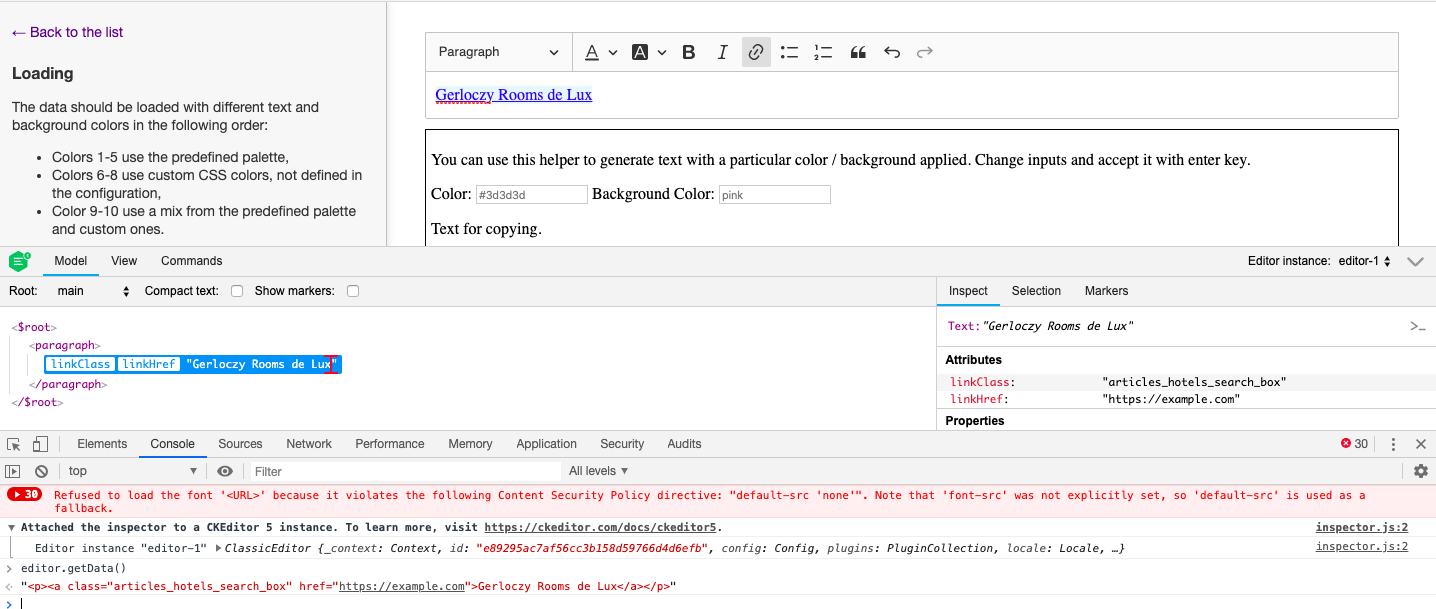The height and width of the screenshot is (609, 1436).
Task: Click the Background Color input field
Action: point(774,195)
